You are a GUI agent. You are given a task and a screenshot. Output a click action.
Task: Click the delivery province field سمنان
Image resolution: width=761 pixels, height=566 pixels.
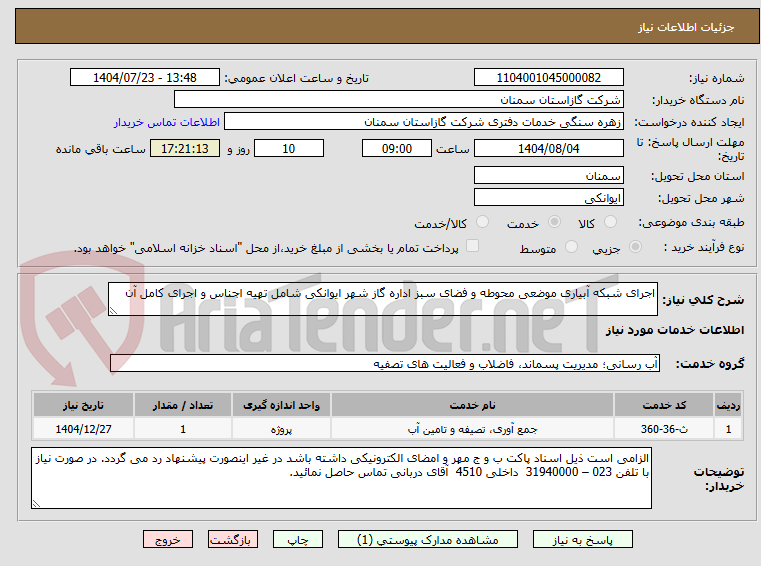pos(548,175)
